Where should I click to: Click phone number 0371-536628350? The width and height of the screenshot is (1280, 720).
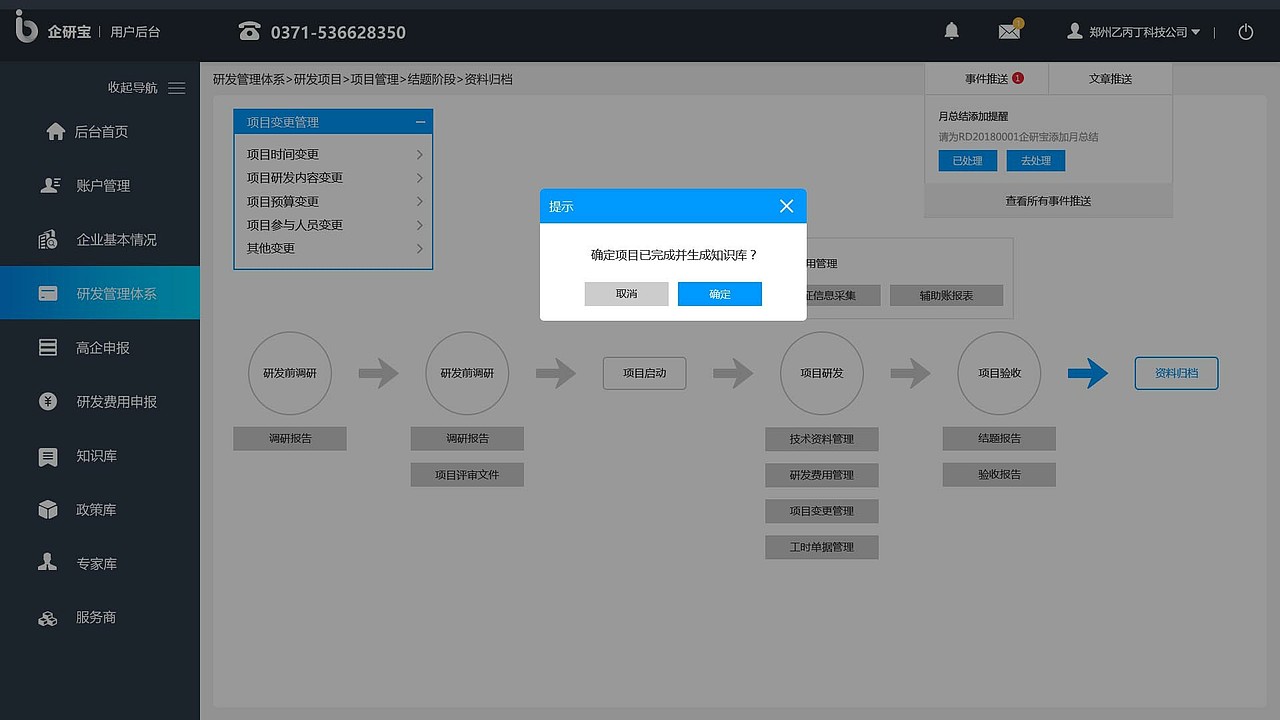pyautogui.click(x=338, y=32)
